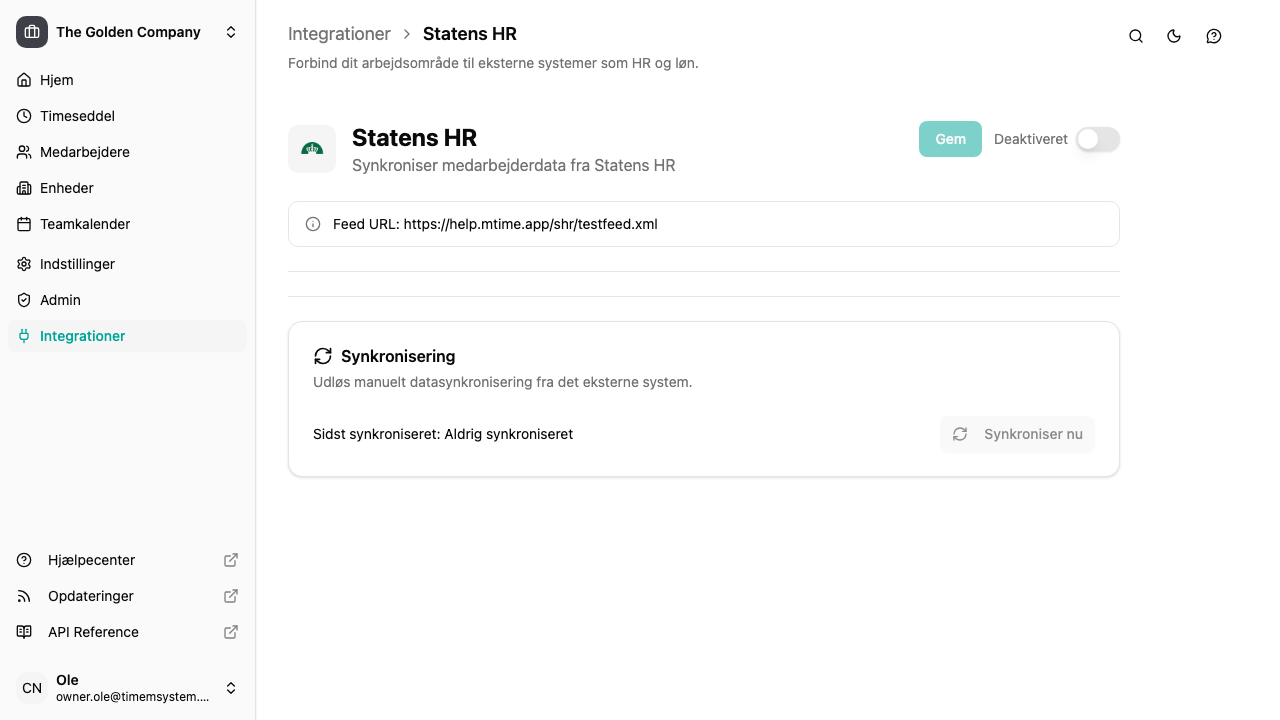
Task: Click the Integrationer plug icon
Action: [24, 336]
